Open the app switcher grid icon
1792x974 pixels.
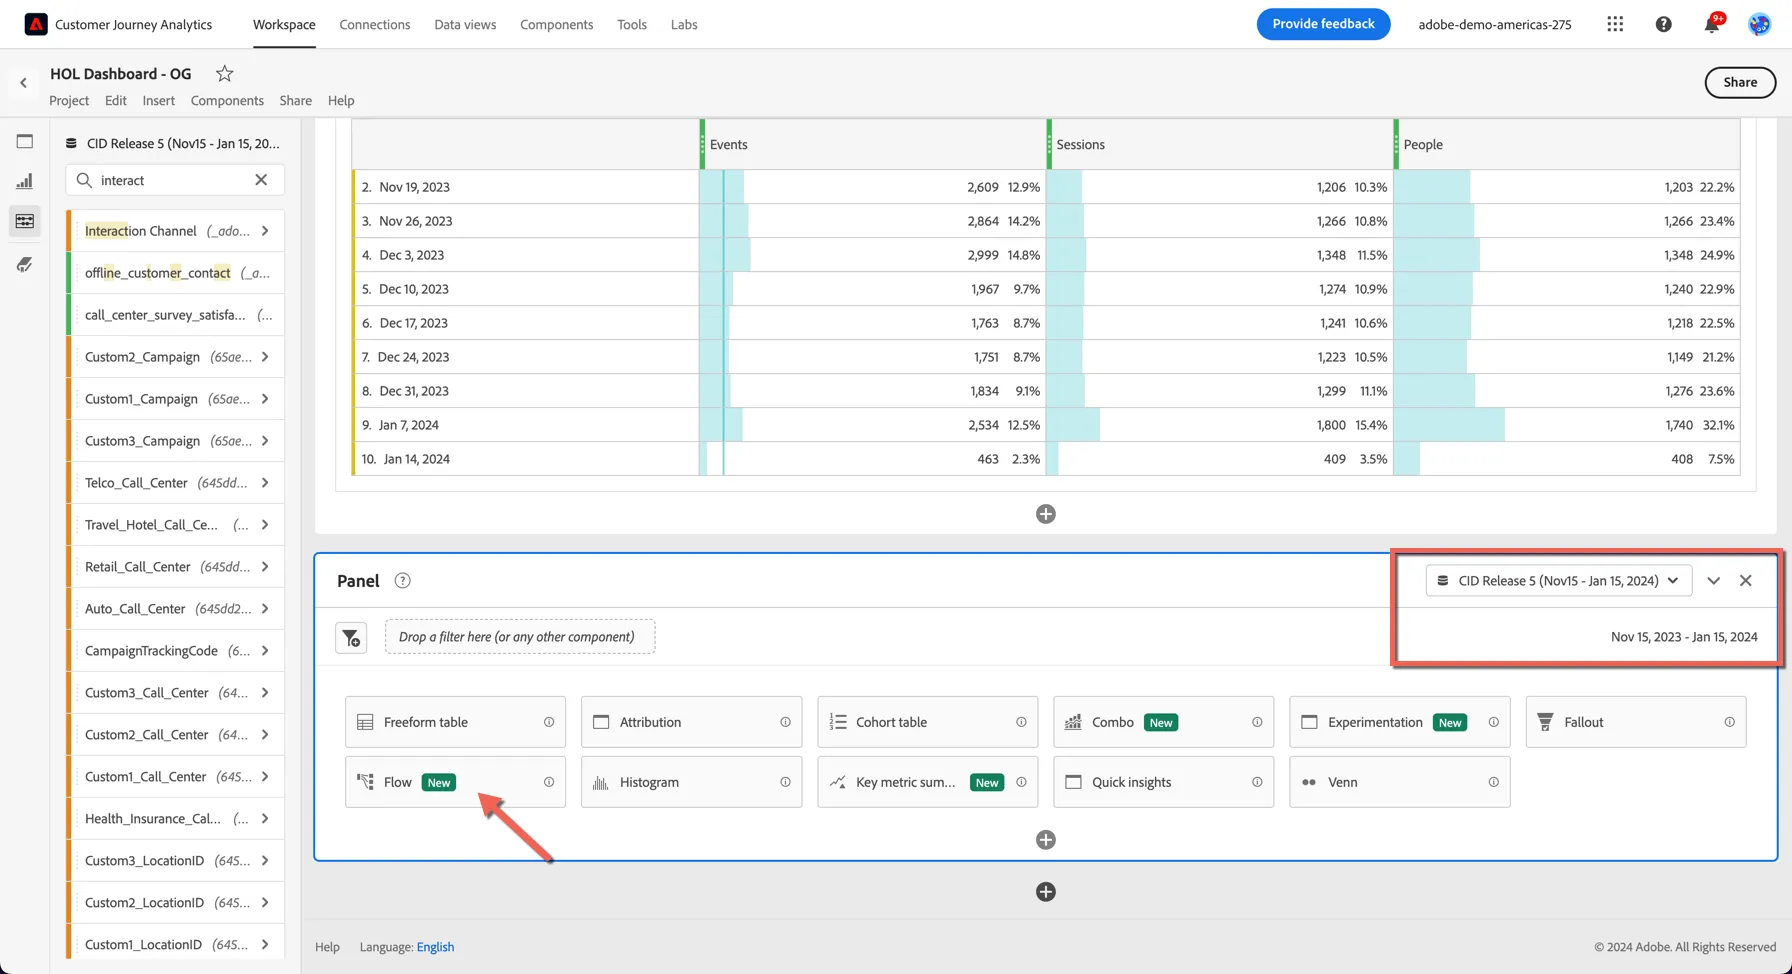1615,24
